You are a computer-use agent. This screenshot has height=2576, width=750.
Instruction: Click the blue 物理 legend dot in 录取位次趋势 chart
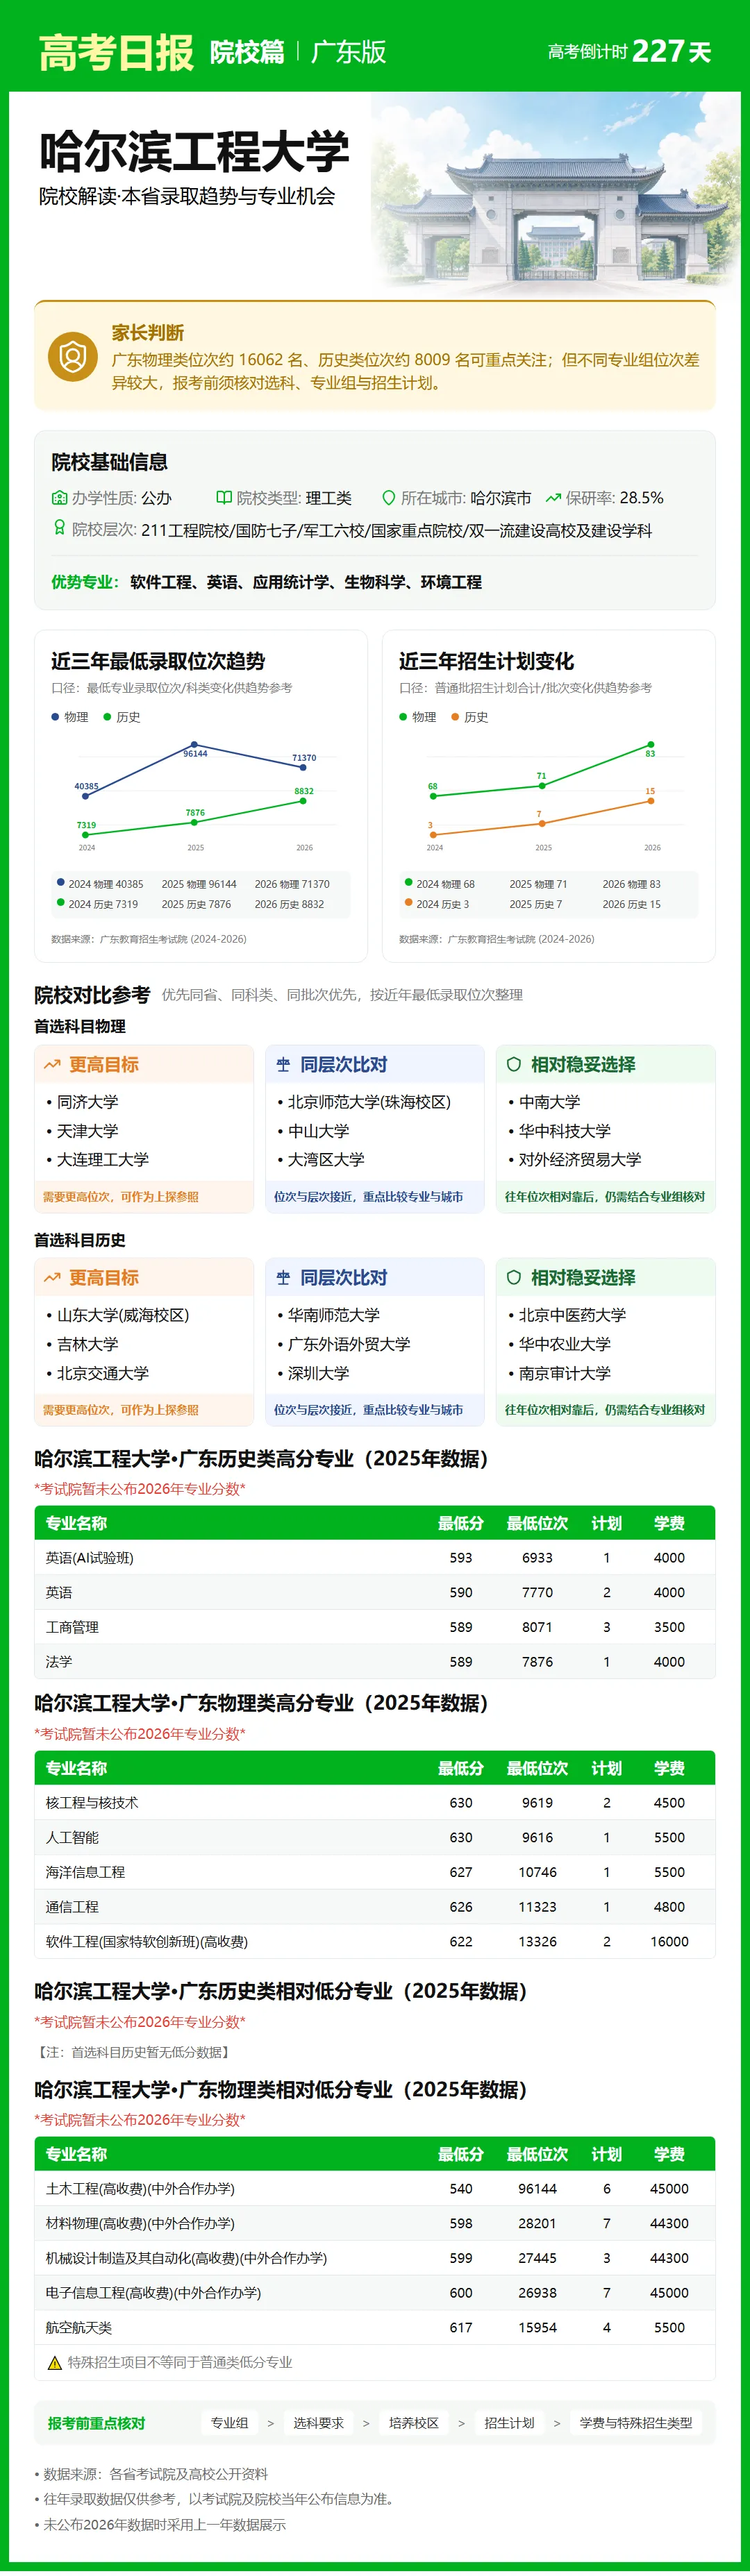[55, 716]
